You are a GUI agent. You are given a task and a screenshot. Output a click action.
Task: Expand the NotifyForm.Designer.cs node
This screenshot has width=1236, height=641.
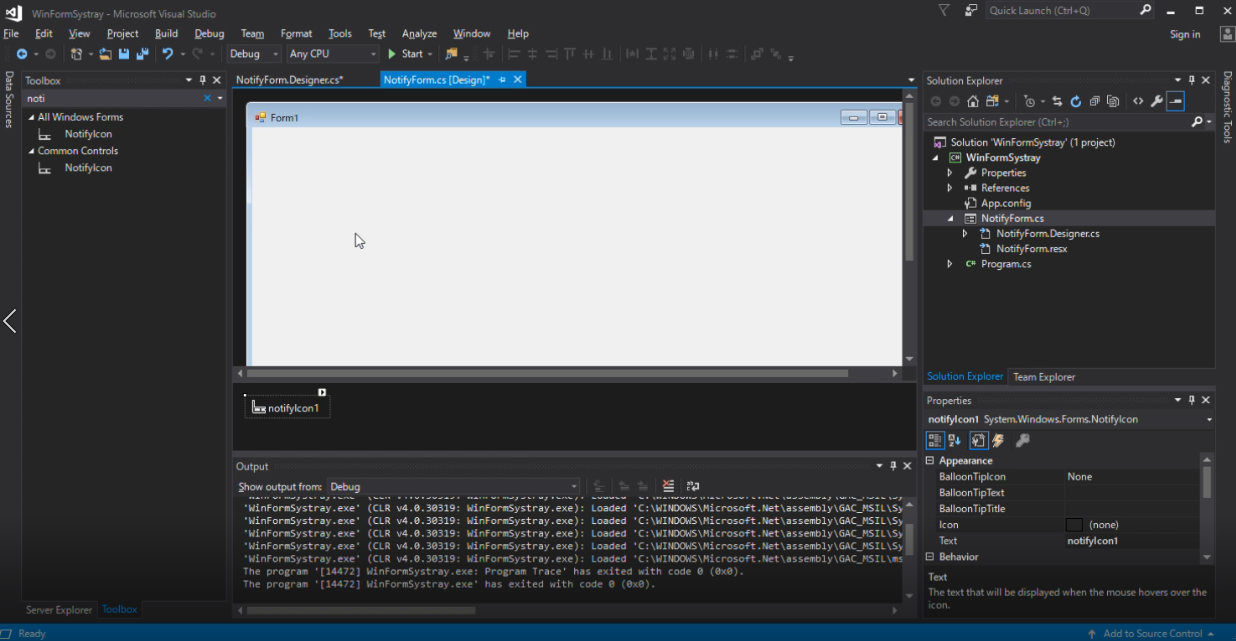coord(965,233)
